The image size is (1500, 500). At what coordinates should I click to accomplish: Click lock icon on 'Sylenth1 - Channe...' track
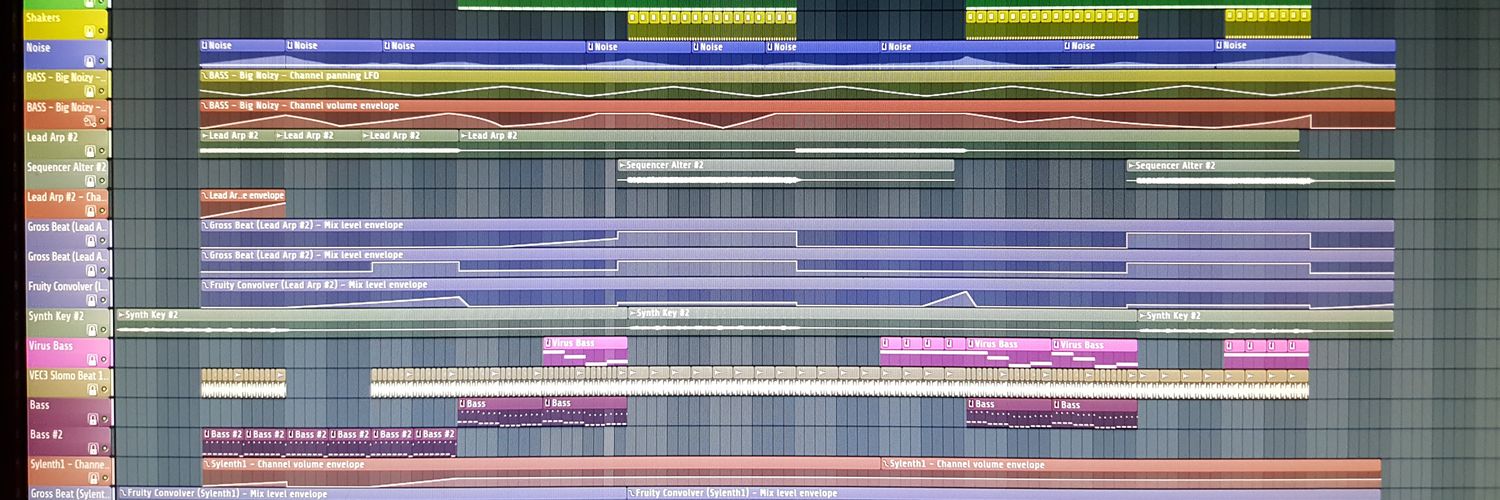(x=93, y=478)
